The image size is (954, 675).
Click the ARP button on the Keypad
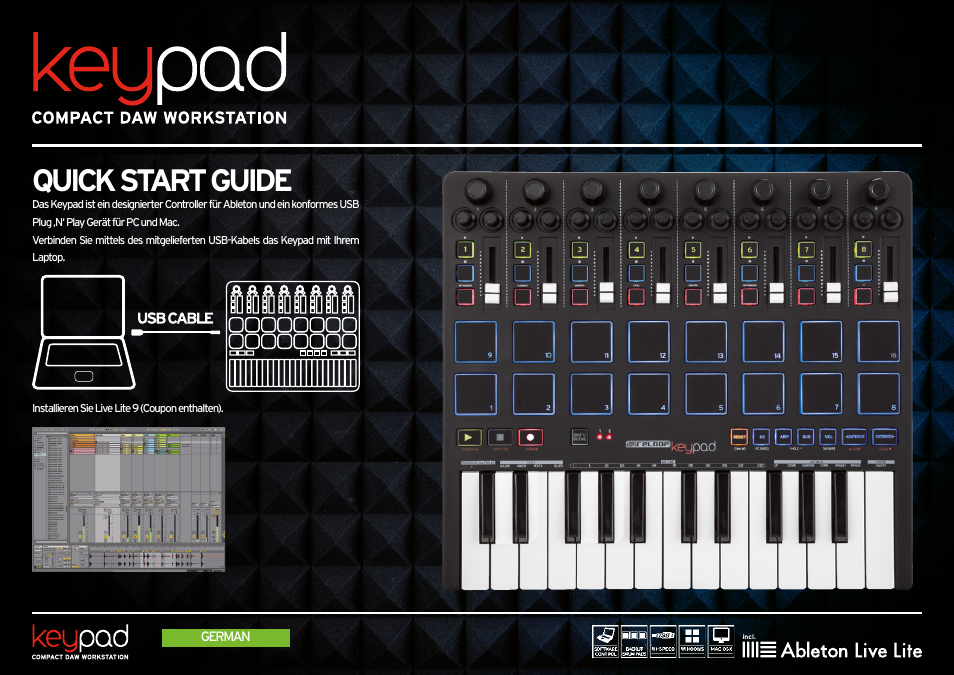pyautogui.click(x=784, y=436)
